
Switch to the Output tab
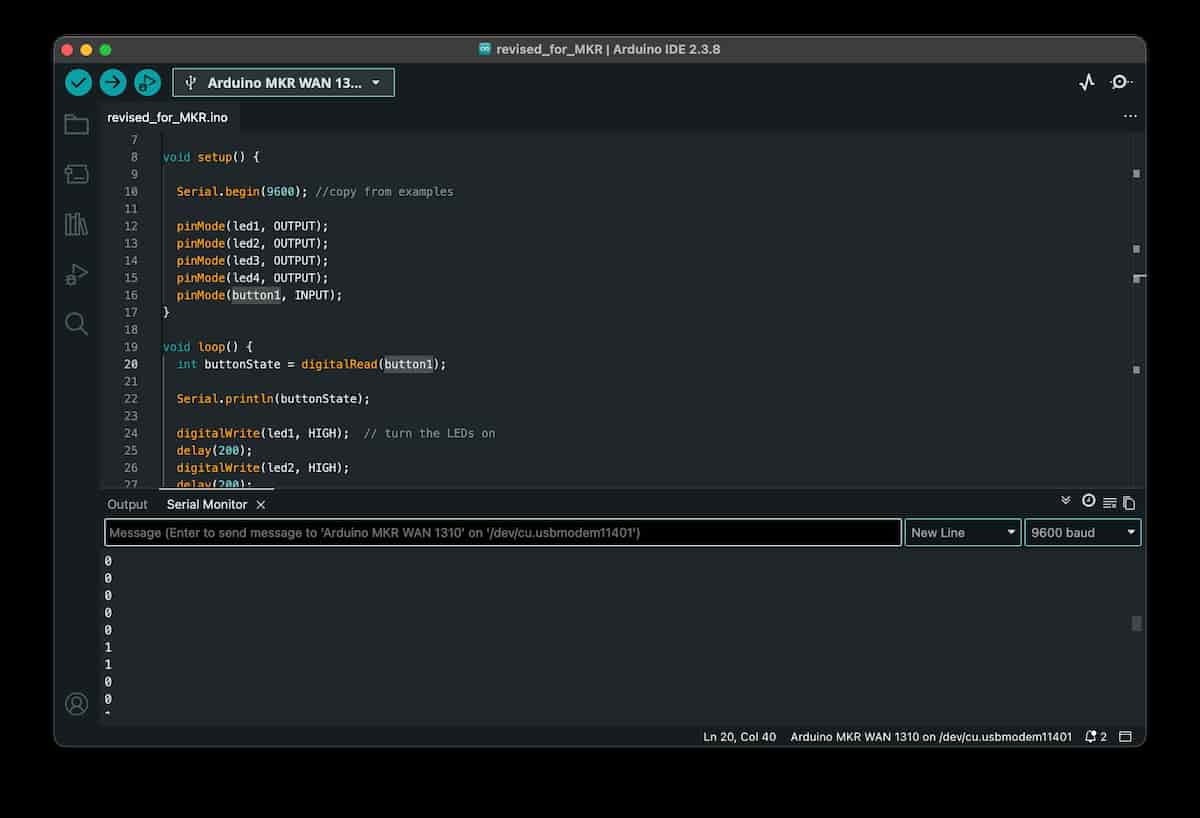pos(127,505)
